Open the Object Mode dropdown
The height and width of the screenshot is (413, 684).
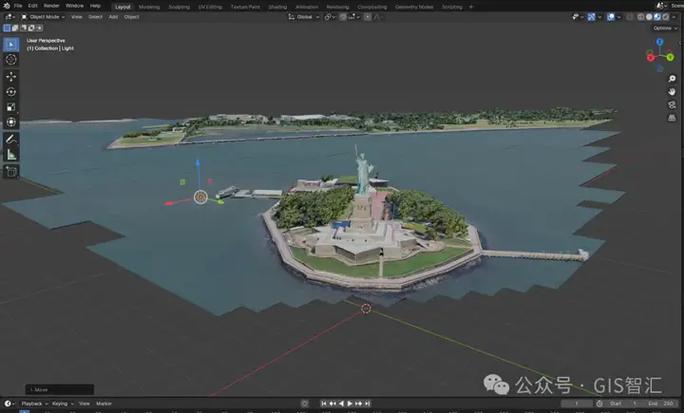click(43, 17)
